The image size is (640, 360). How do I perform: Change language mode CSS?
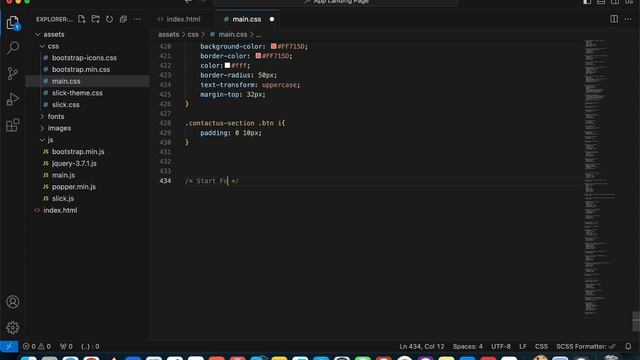point(541,347)
